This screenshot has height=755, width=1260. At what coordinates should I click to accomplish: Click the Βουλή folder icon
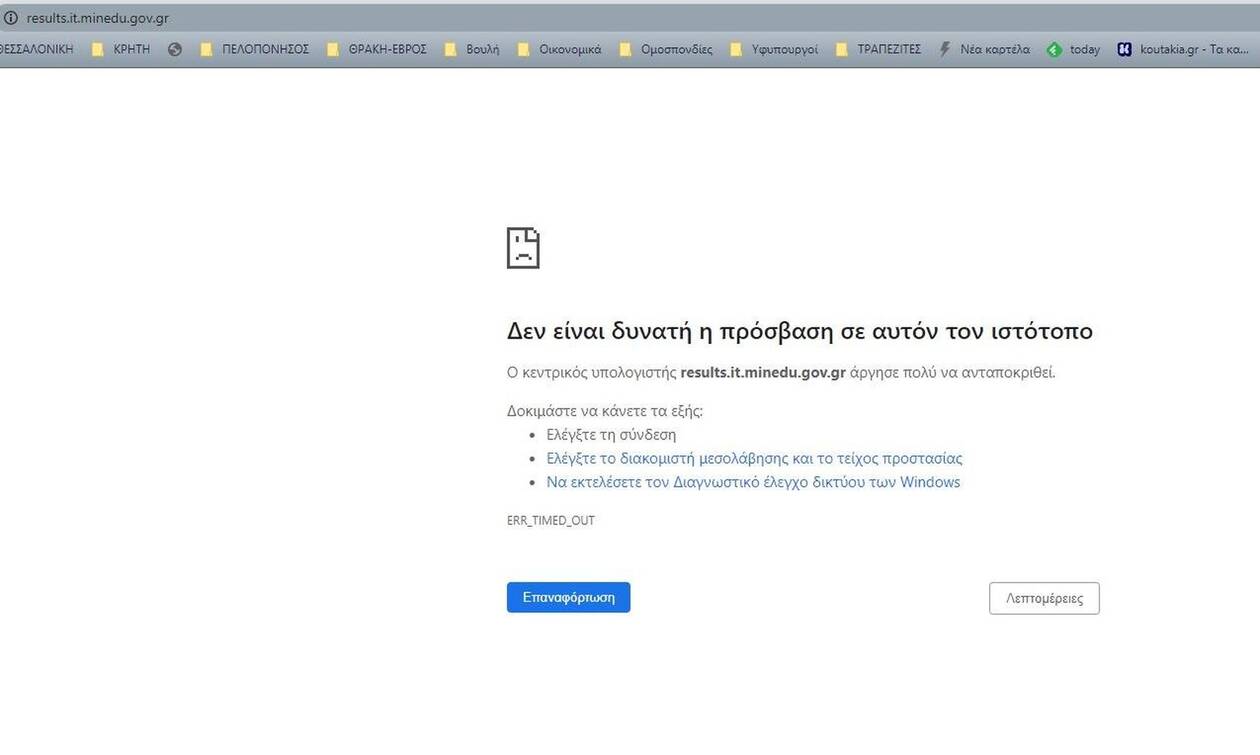pyautogui.click(x=451, y=49)
